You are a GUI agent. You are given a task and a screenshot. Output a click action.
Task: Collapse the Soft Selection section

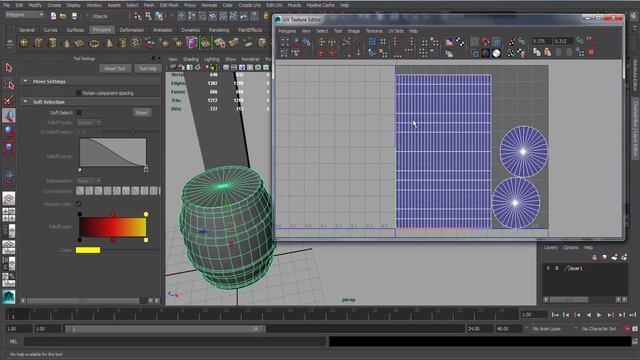pos(26,102)
